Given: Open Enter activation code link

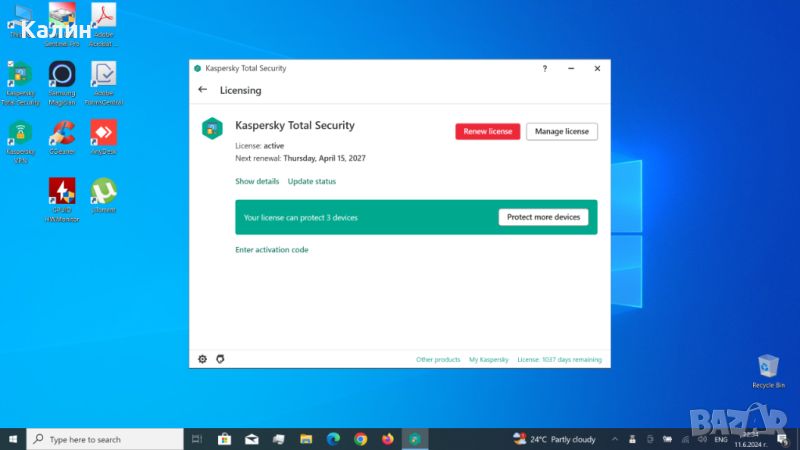Looking at the screenshot, I should [x=272, y=249].
